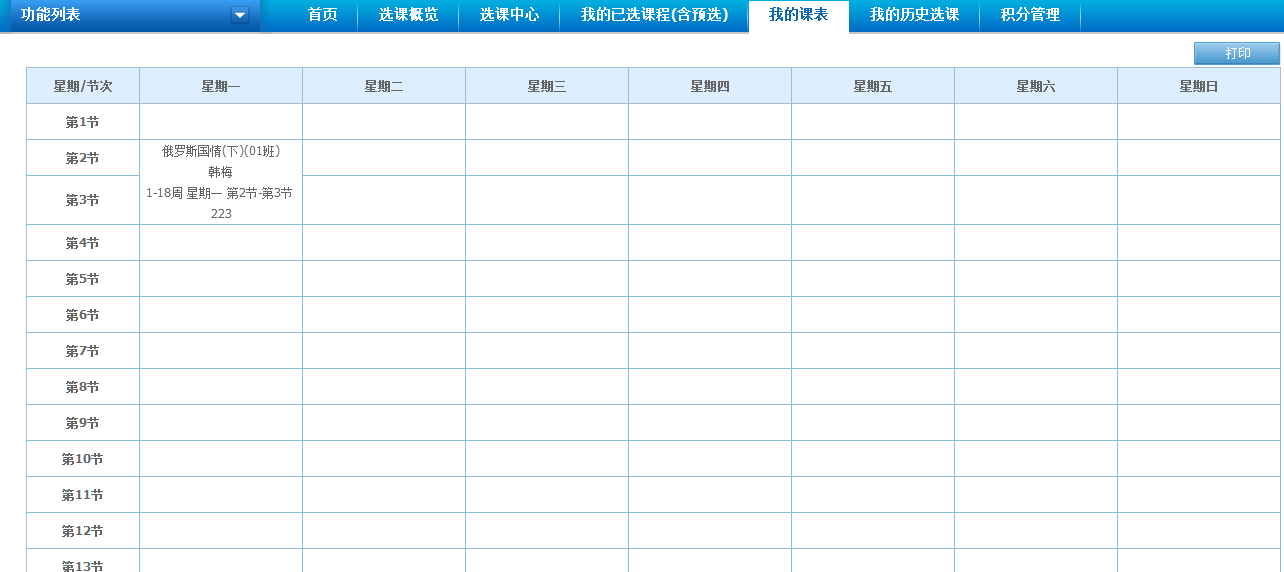Click the 第2节 row label

(x=83, y=158)
